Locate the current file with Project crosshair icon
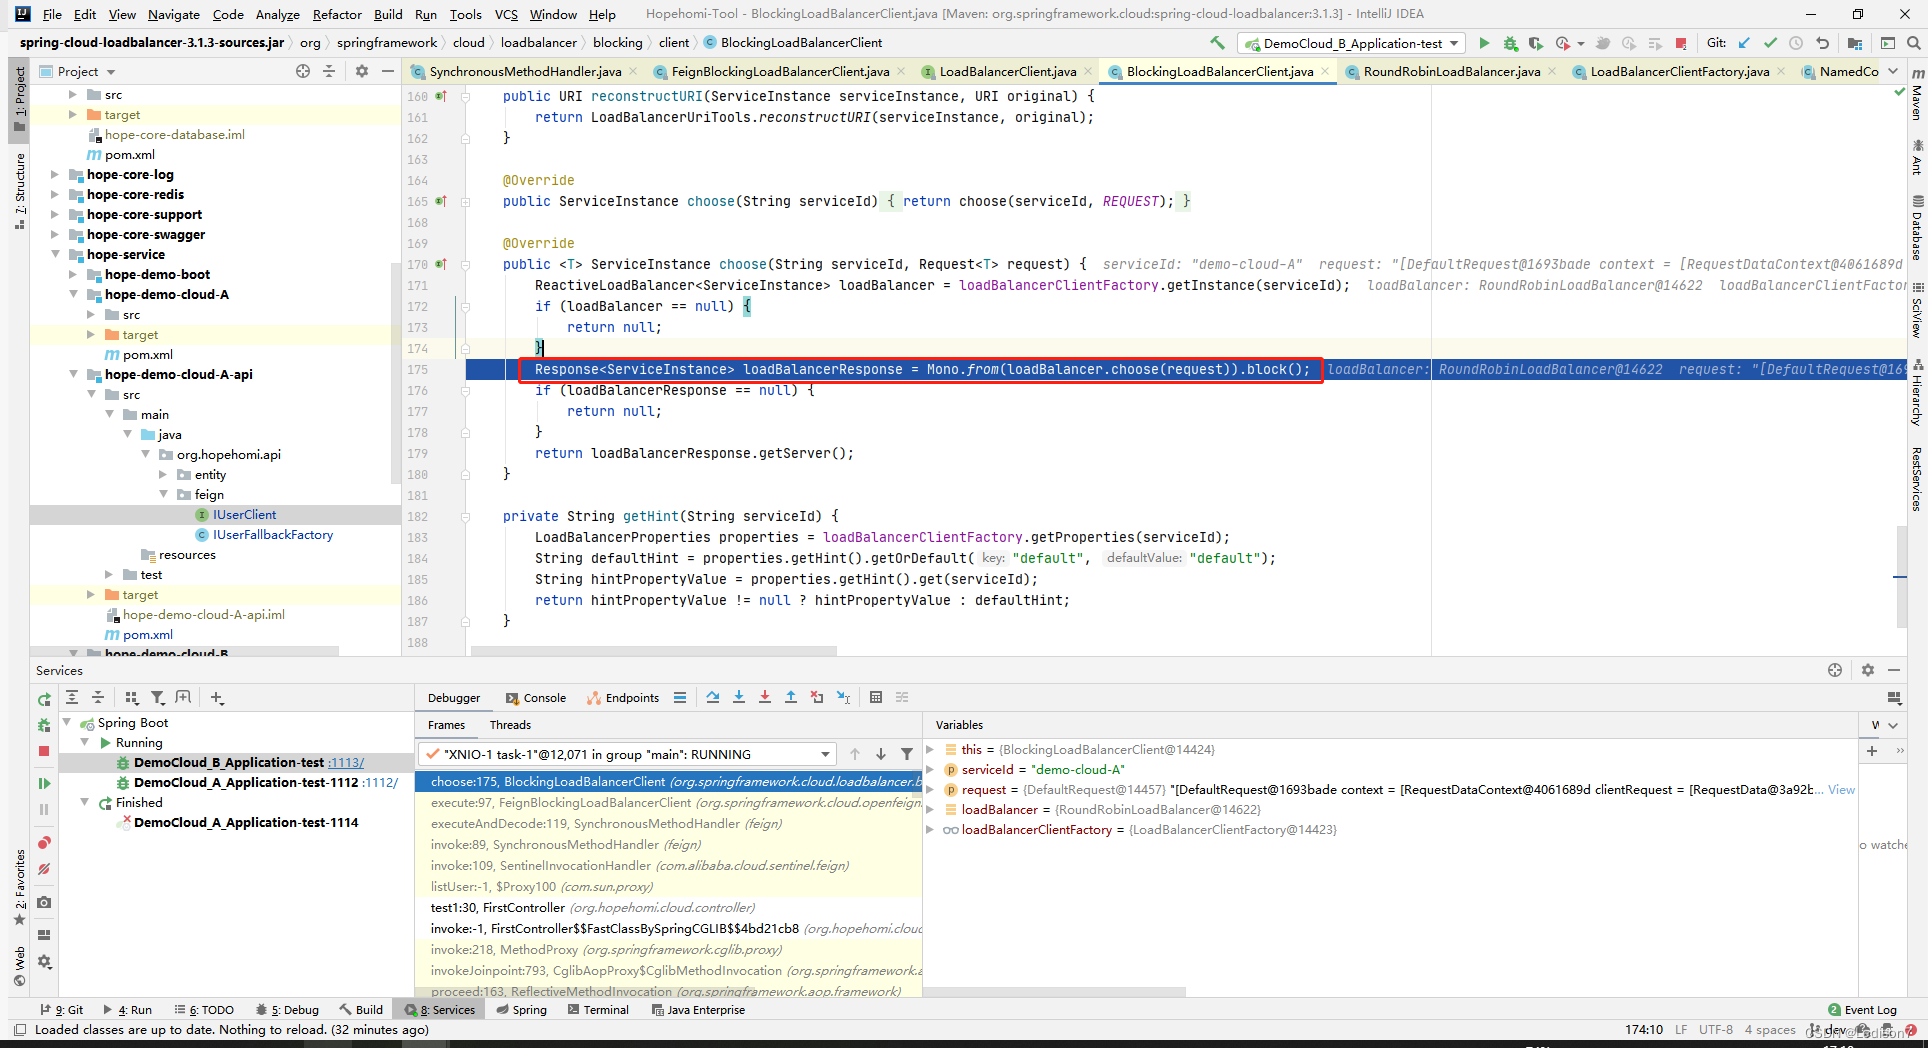The width and height of the screenshot is (1928, 1048). [x=303, y=71]
